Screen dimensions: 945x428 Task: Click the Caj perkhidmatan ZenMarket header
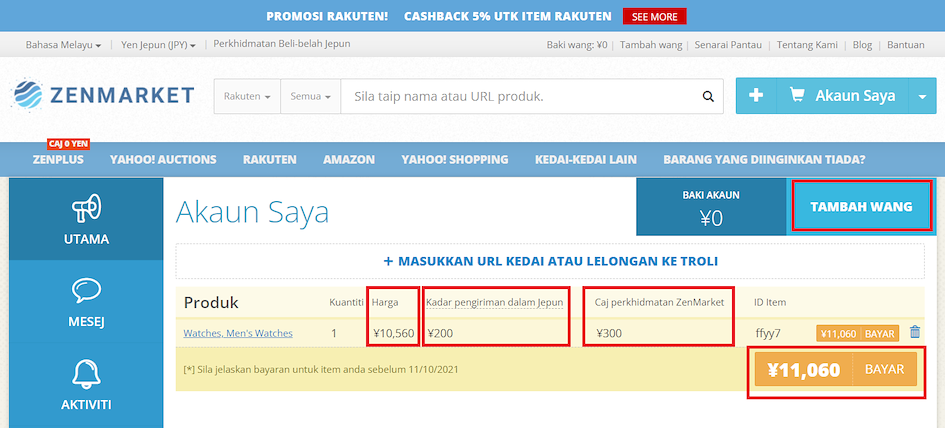[x=659, y=302]
